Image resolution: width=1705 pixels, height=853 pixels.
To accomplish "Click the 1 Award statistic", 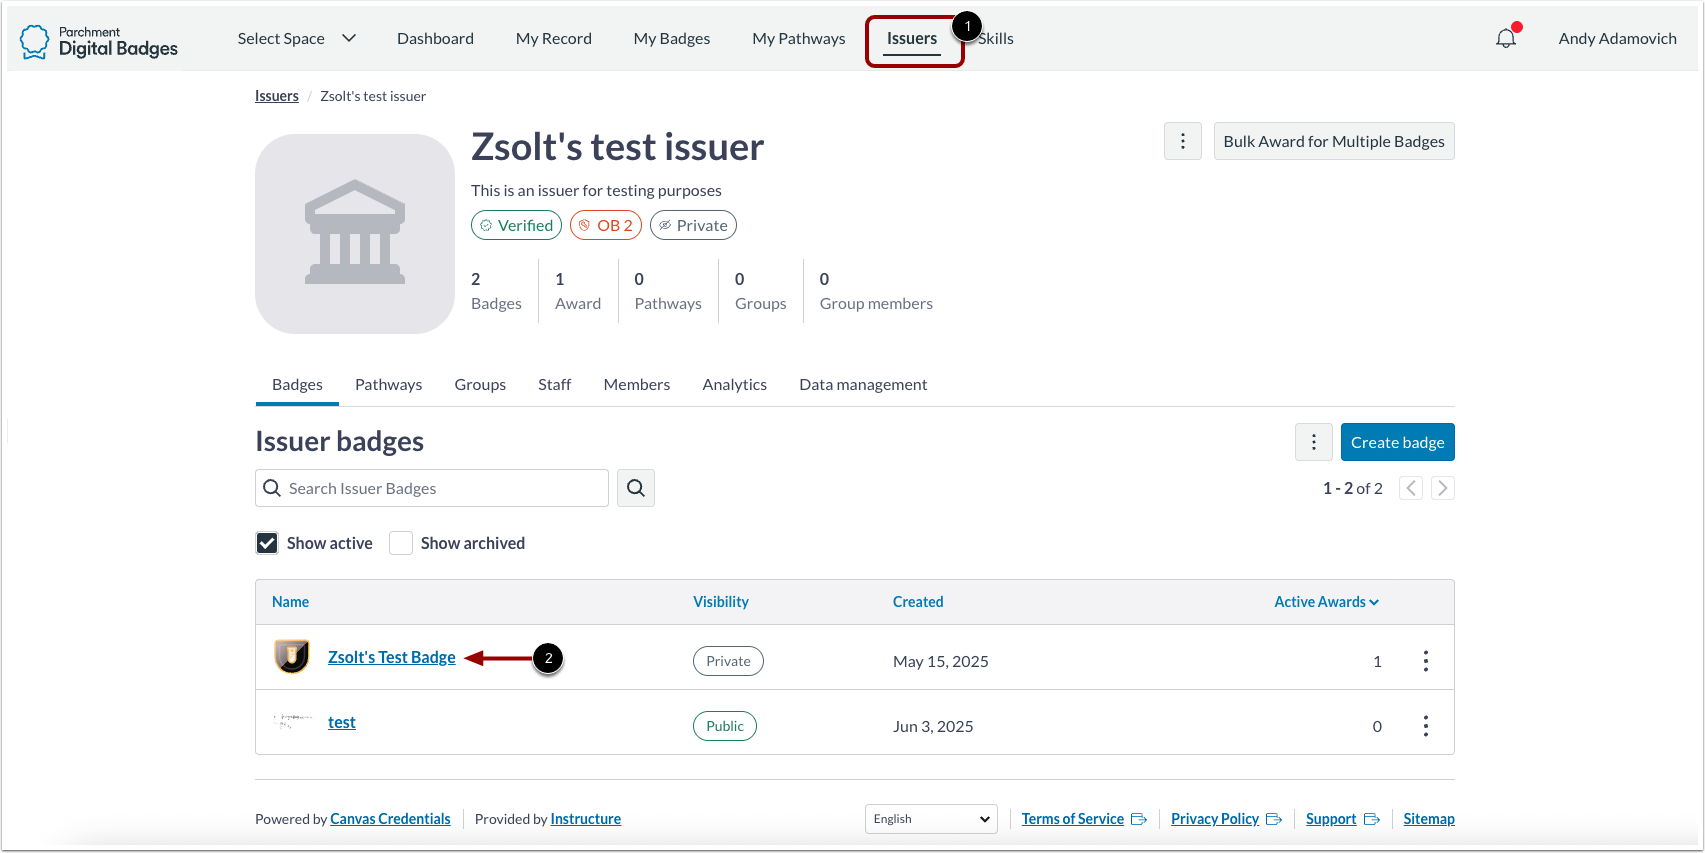I will [x=578, y=291].
